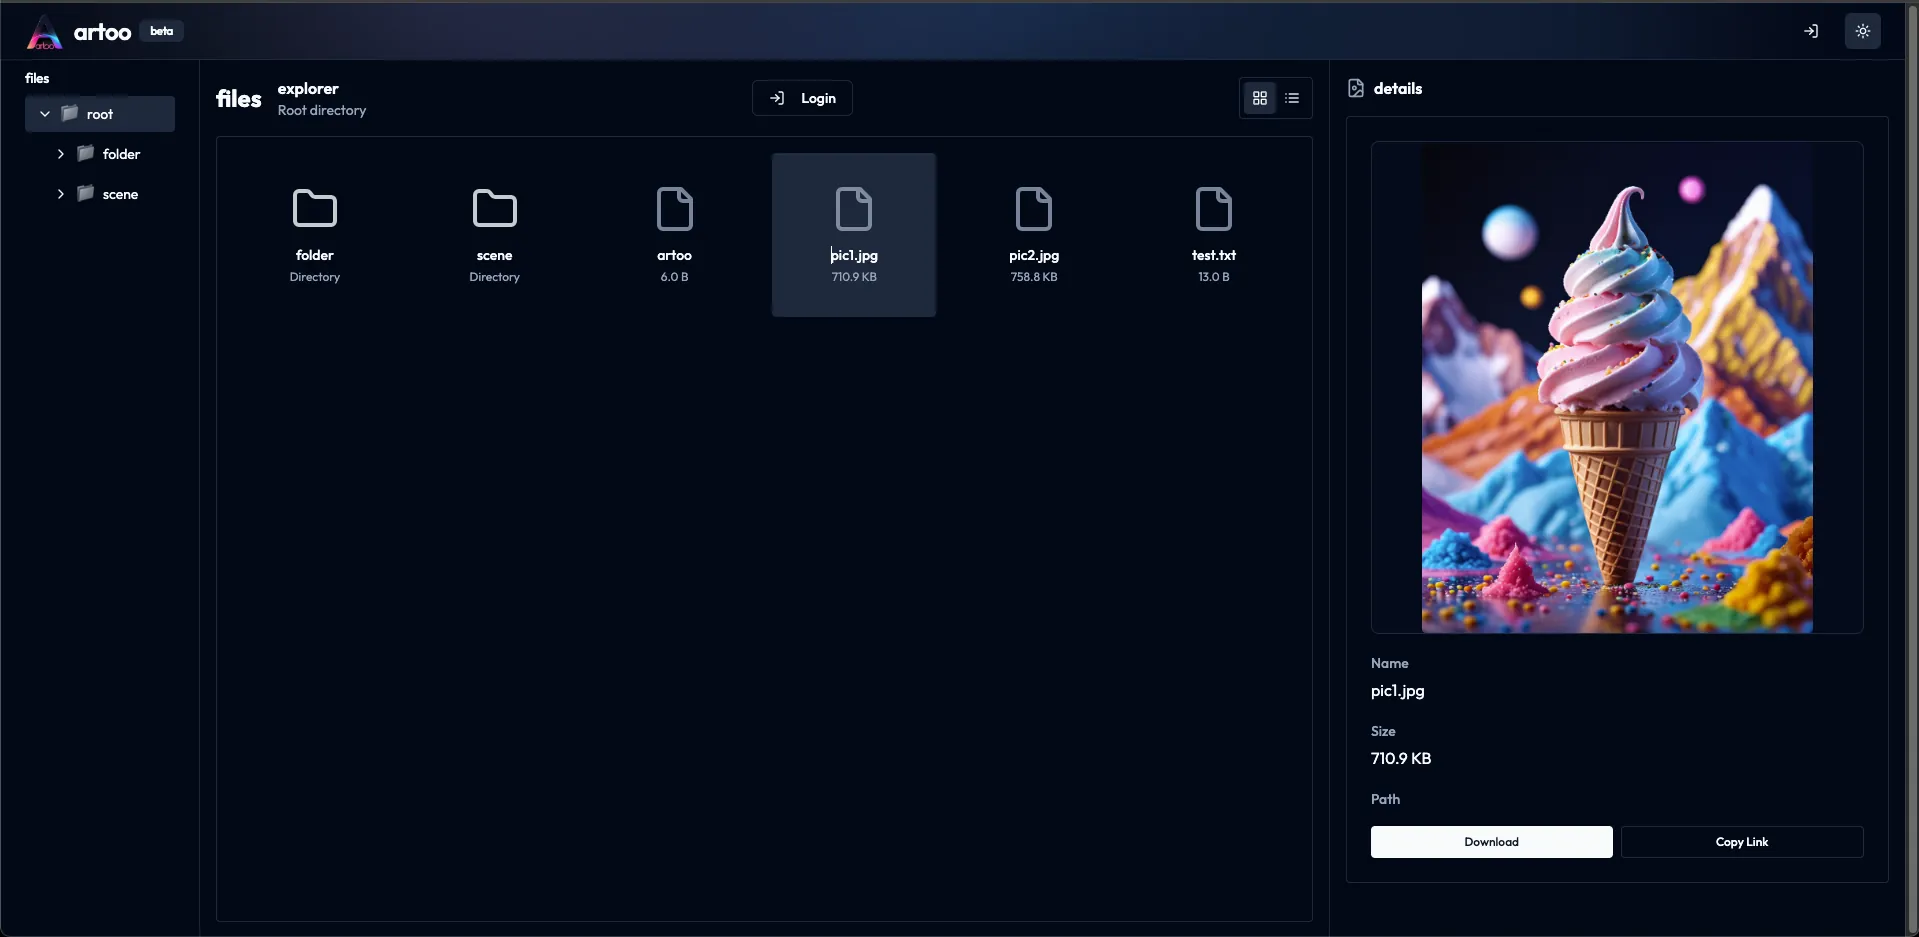Click the login arrow icon in the top bar
Image resolution: width=1919 pixels, height=937 pixels.
click(1812, 31)
